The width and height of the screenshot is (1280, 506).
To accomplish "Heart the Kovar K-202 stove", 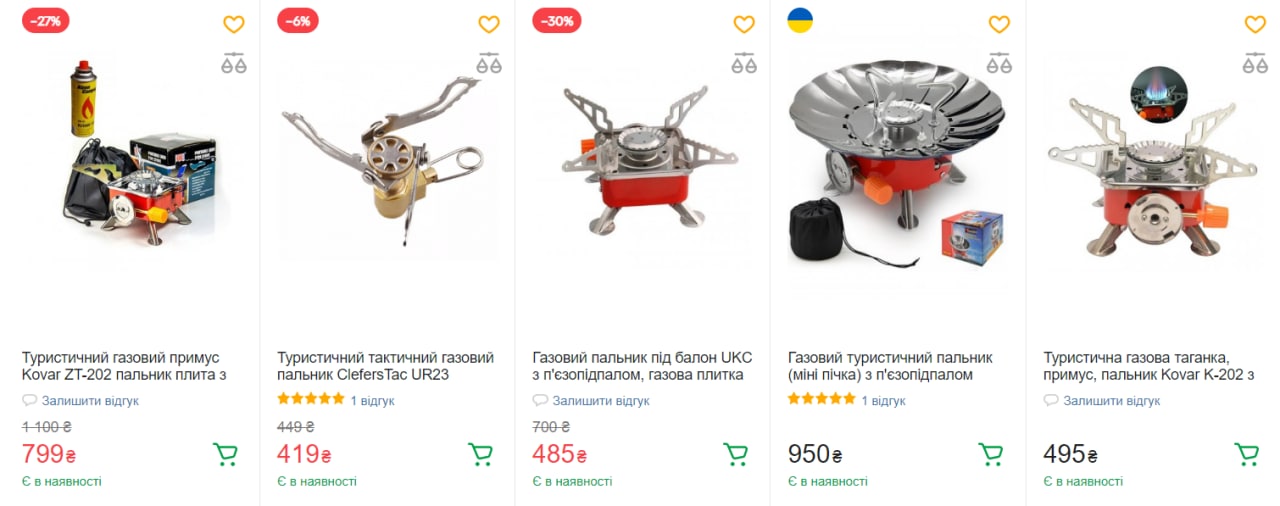I will point(1255,24).
